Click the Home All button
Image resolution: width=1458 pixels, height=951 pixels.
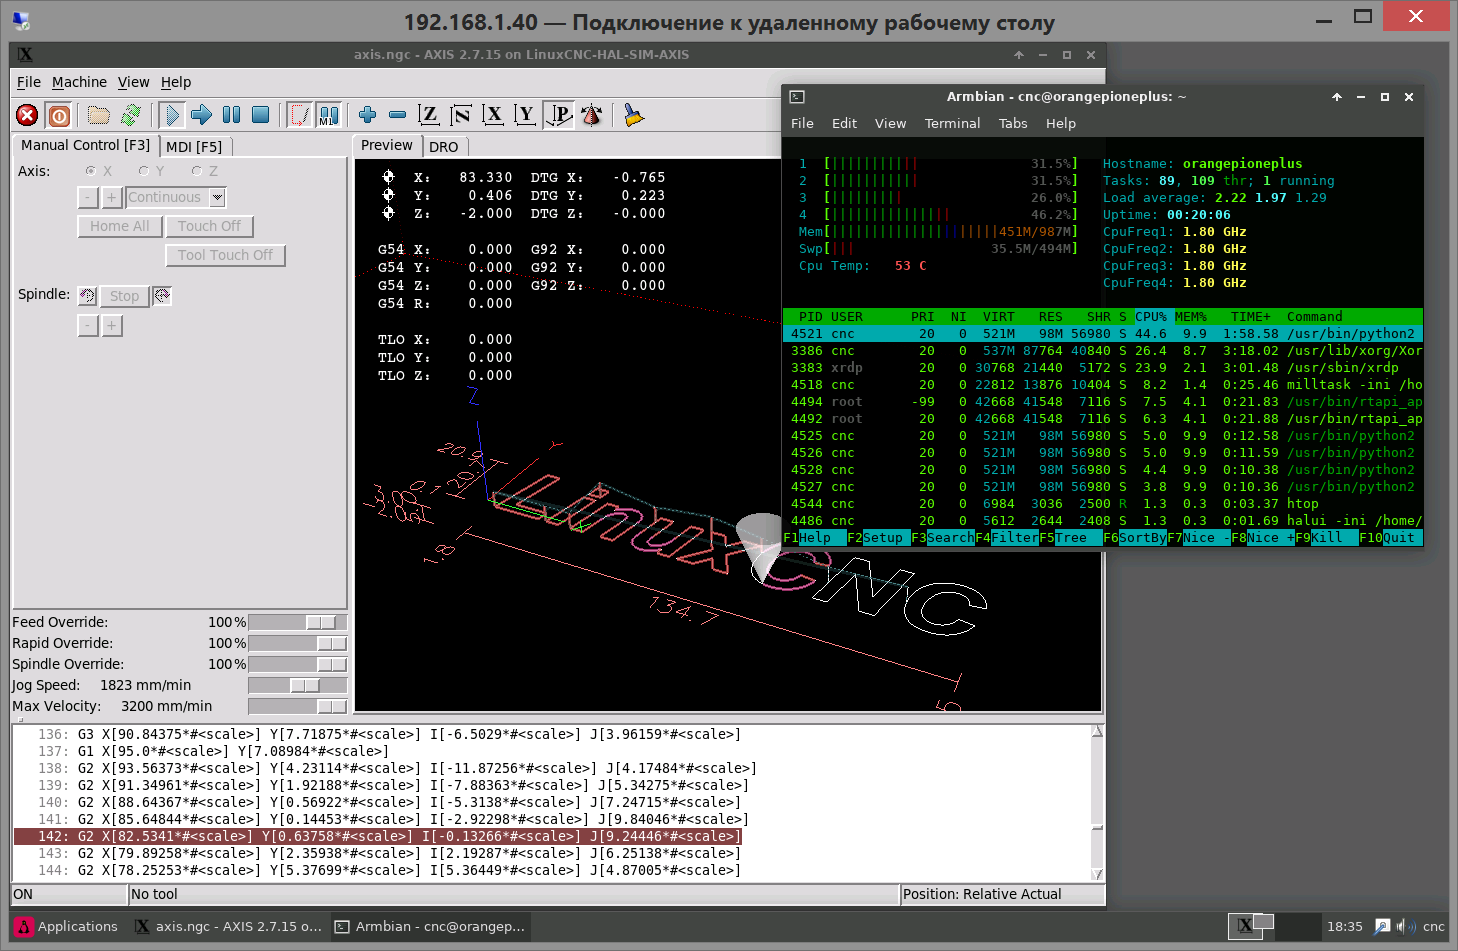coord(119,226)
